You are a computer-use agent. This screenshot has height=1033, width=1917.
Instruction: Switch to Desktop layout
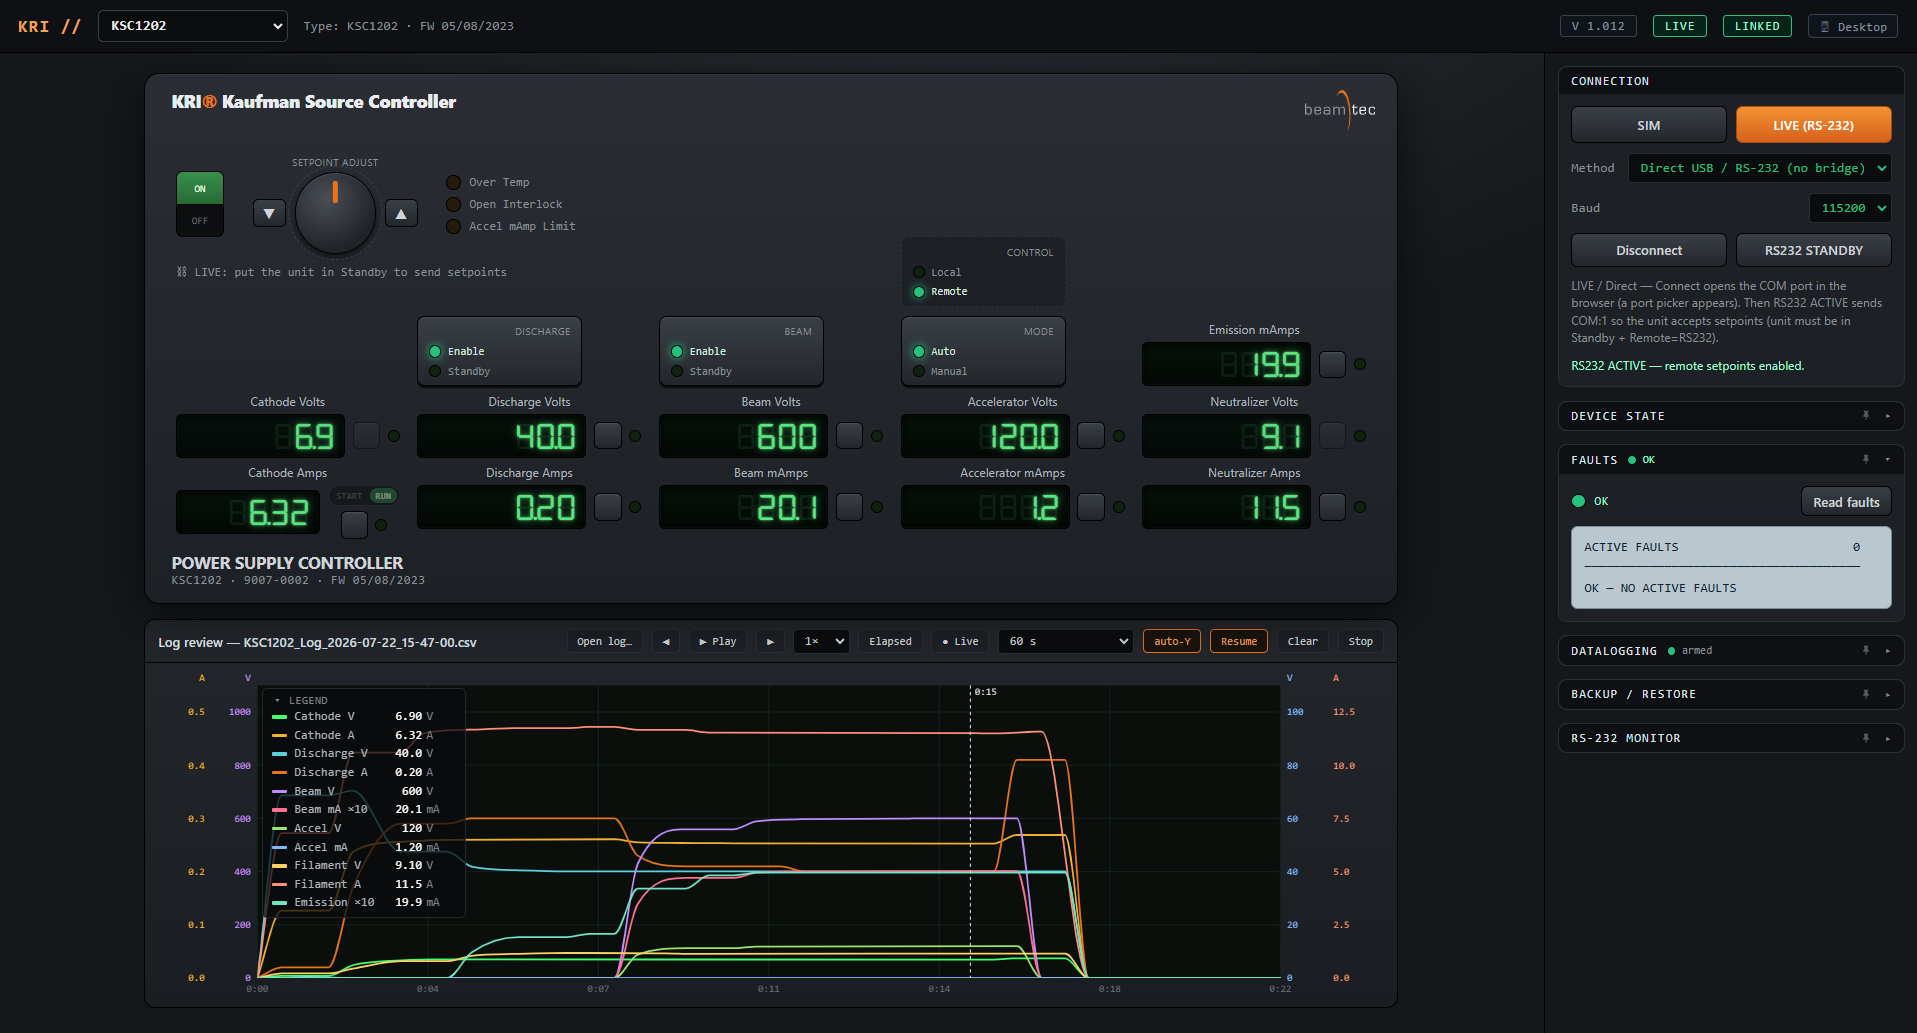pyautogui.click(x=1853, y=26)
